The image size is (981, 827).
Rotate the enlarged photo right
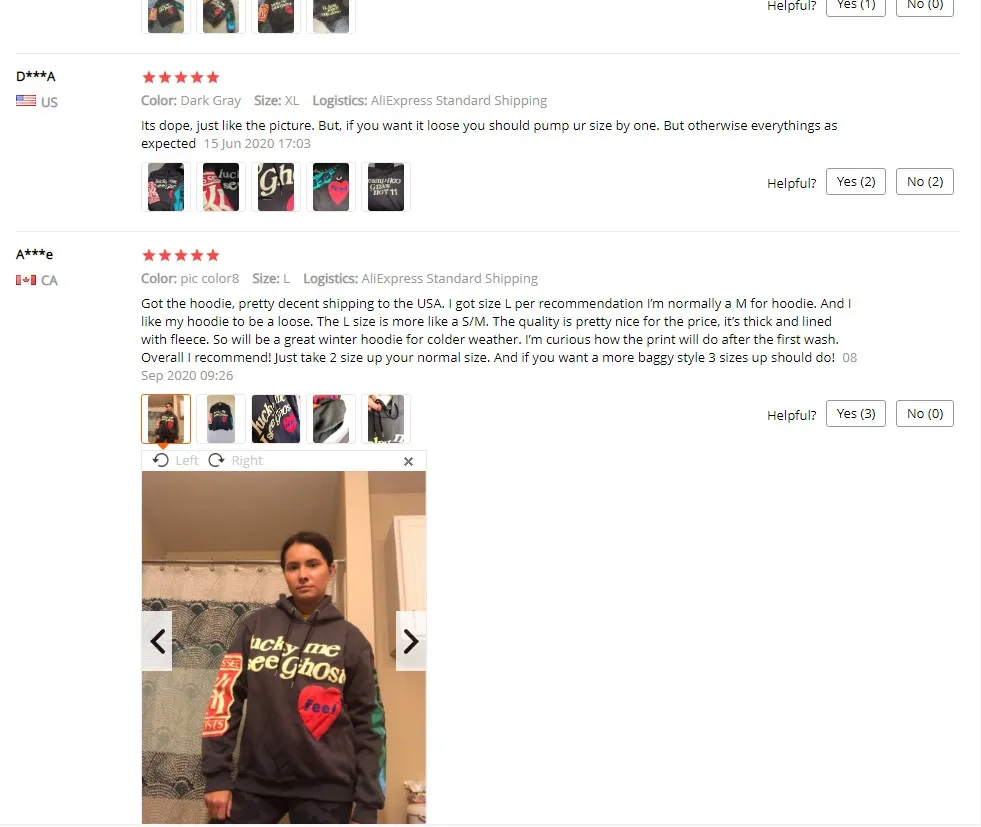click(235, 460)
